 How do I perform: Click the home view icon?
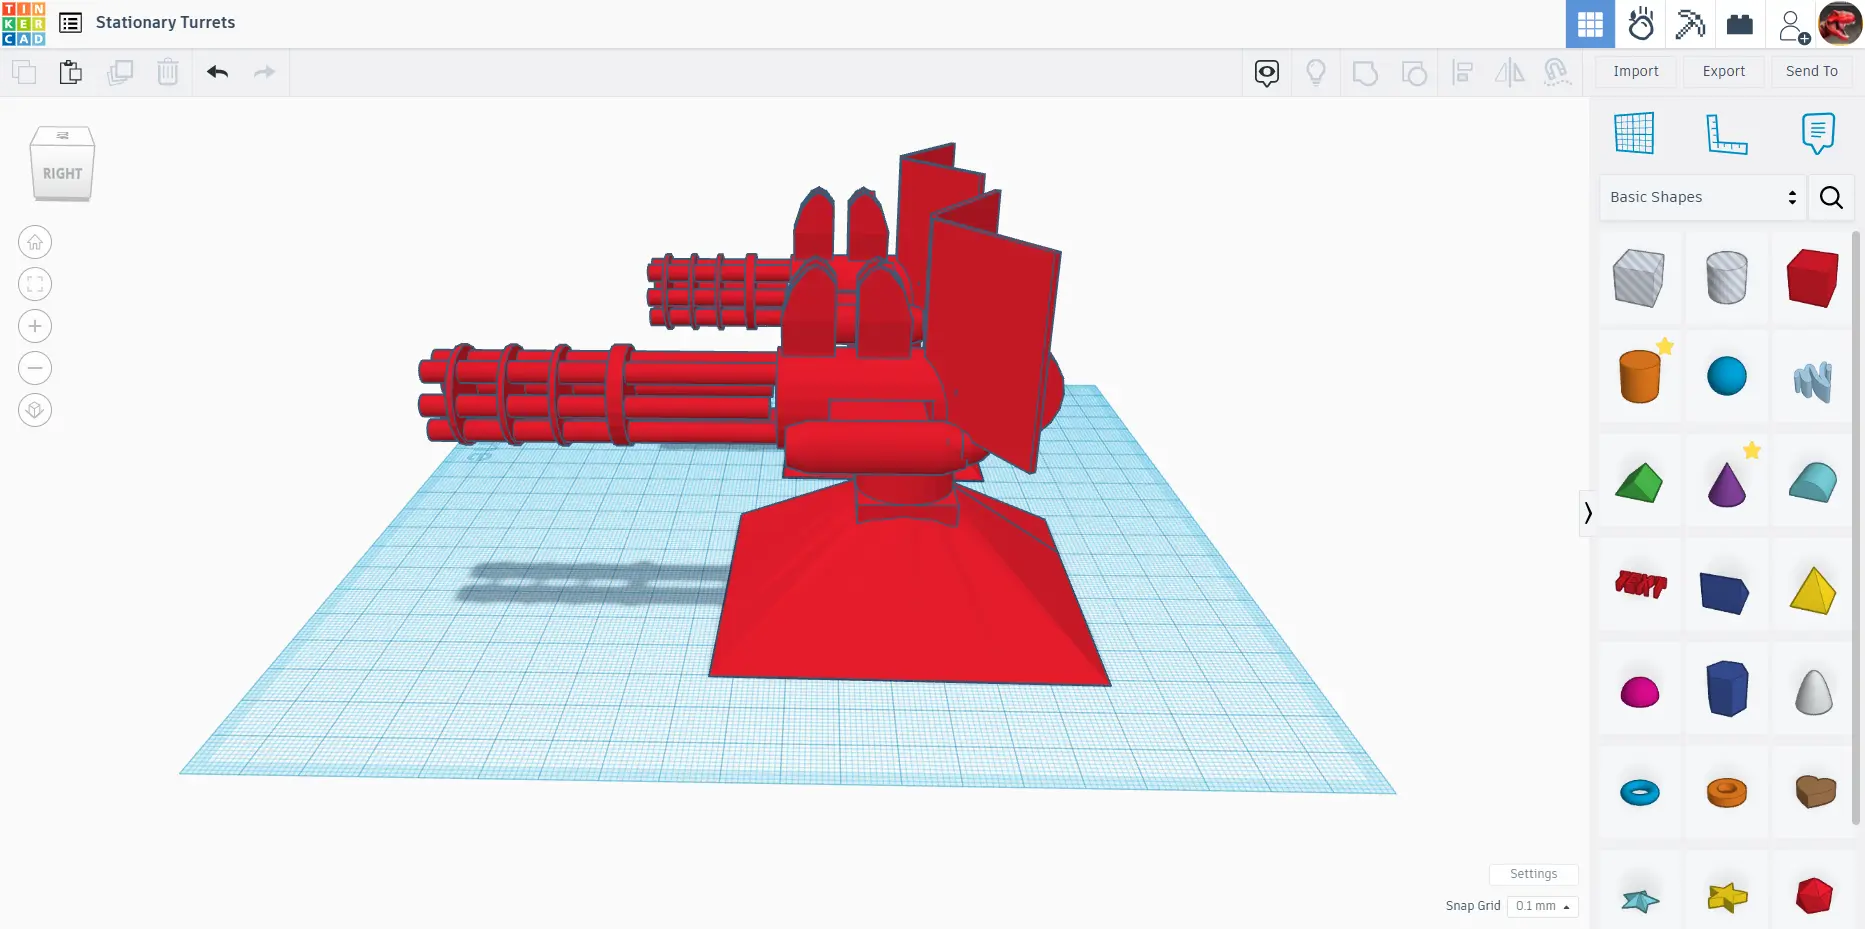(x=35, y=242)
